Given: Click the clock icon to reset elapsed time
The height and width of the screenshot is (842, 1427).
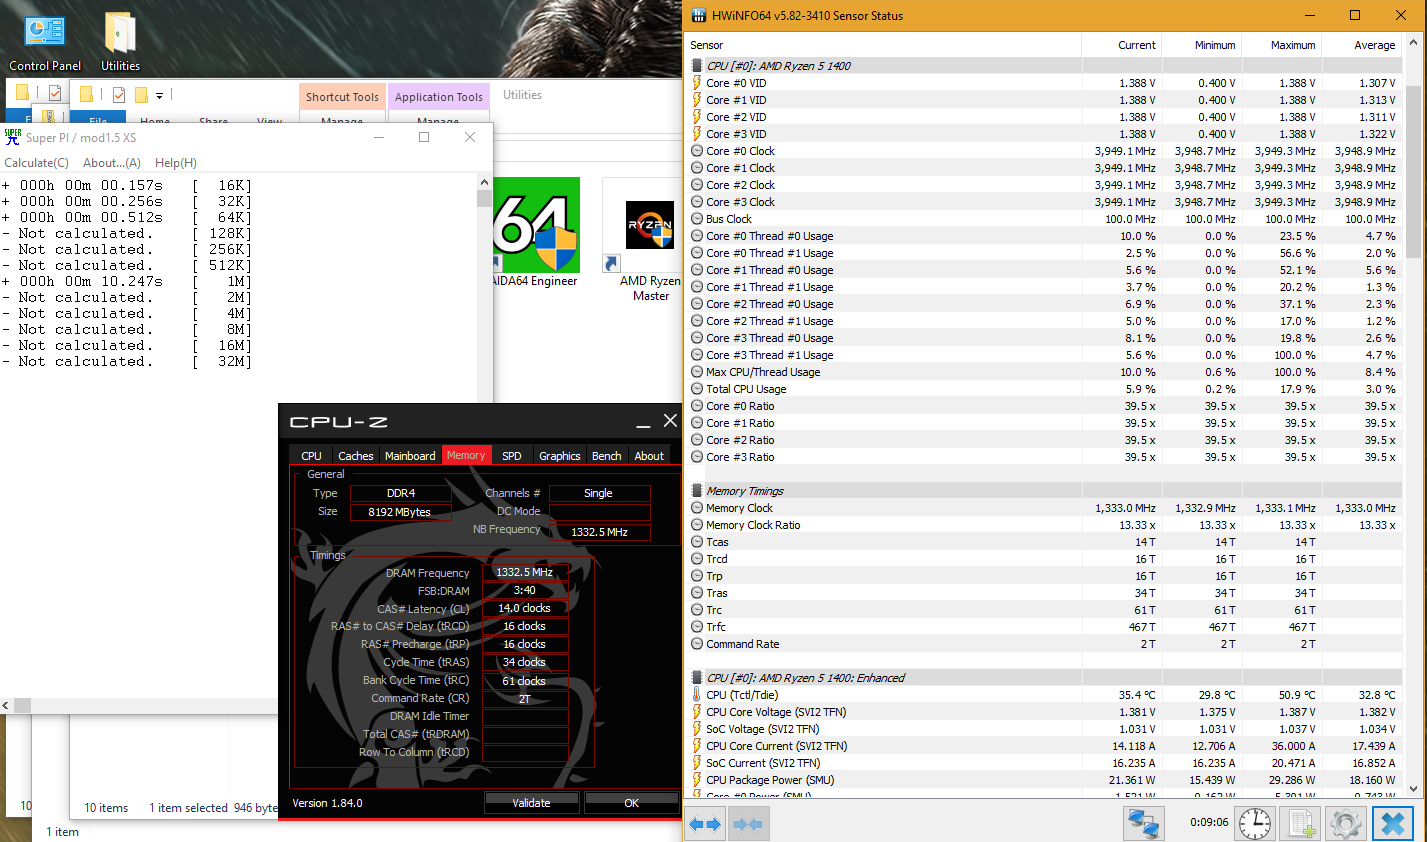Looking at the screenshot, I should (x=1255, y=824).
